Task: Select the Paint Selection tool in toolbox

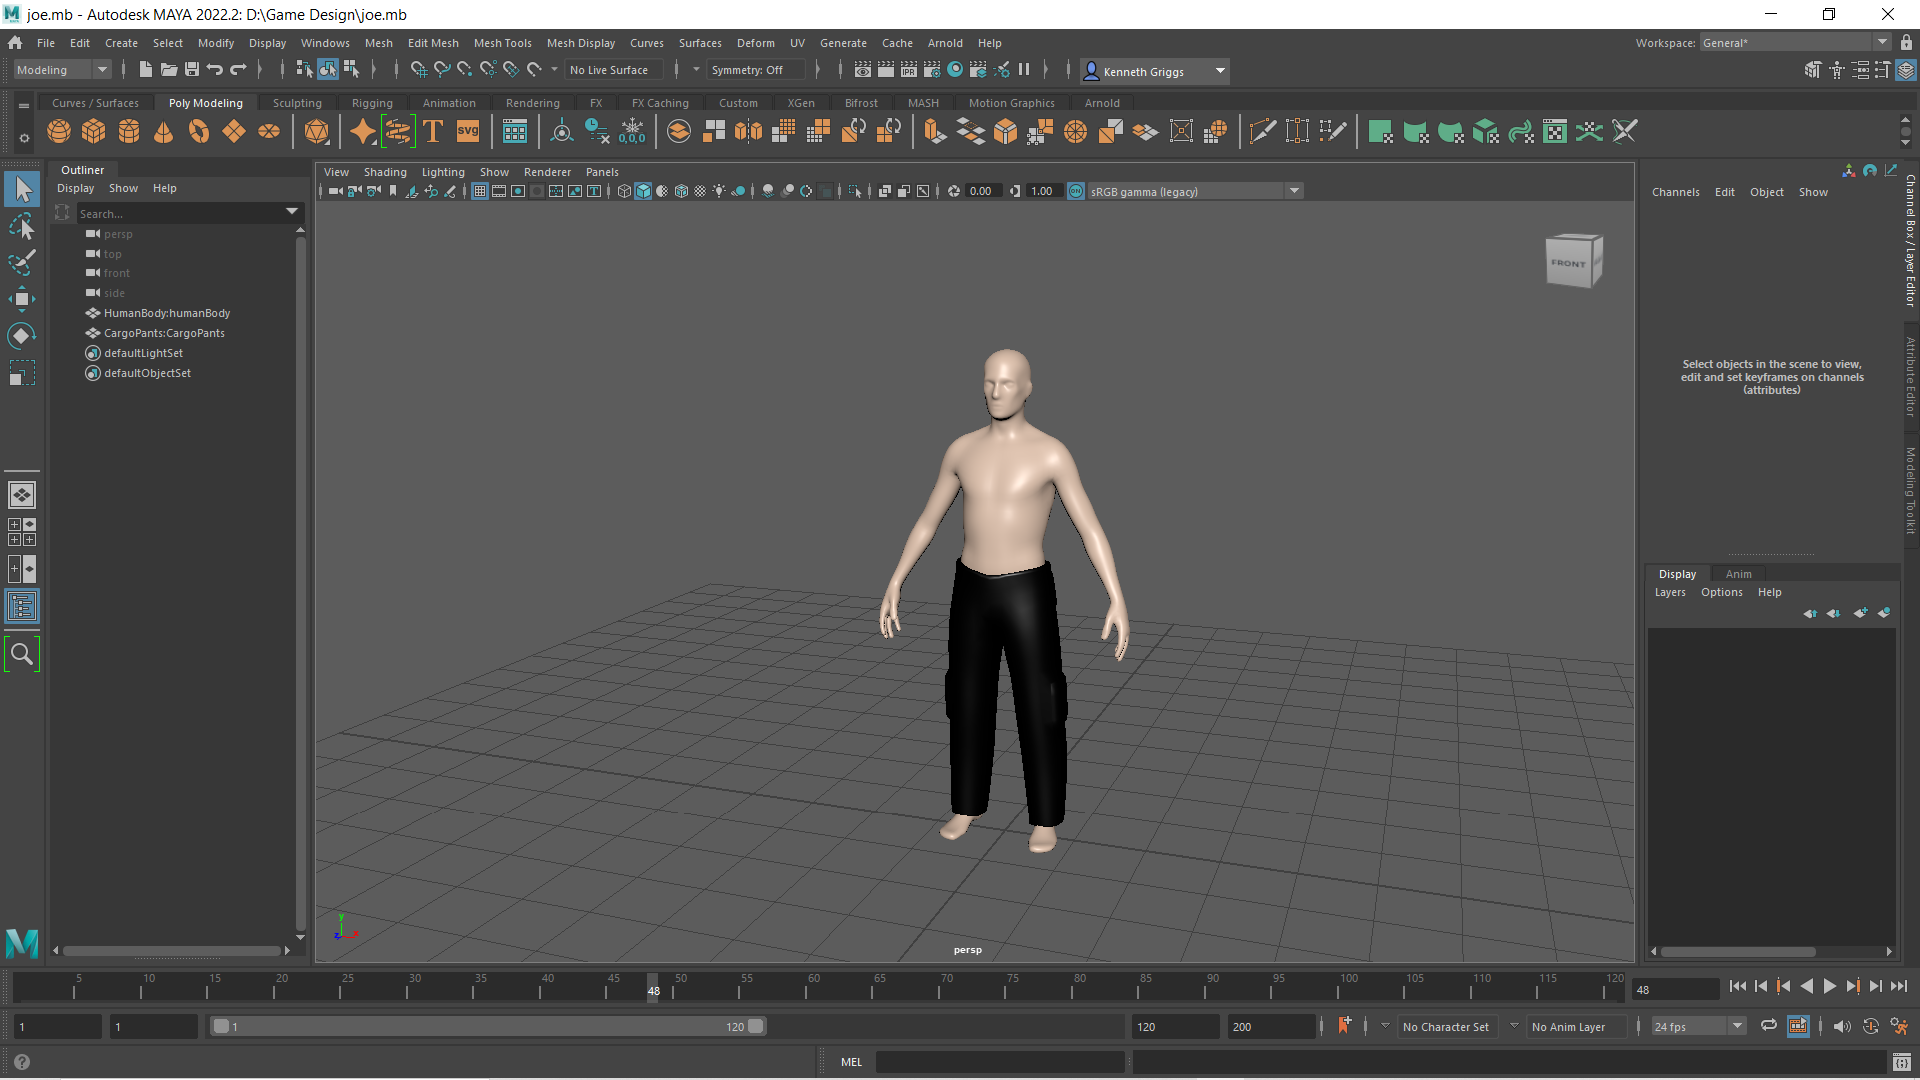Action: point(22,263)
